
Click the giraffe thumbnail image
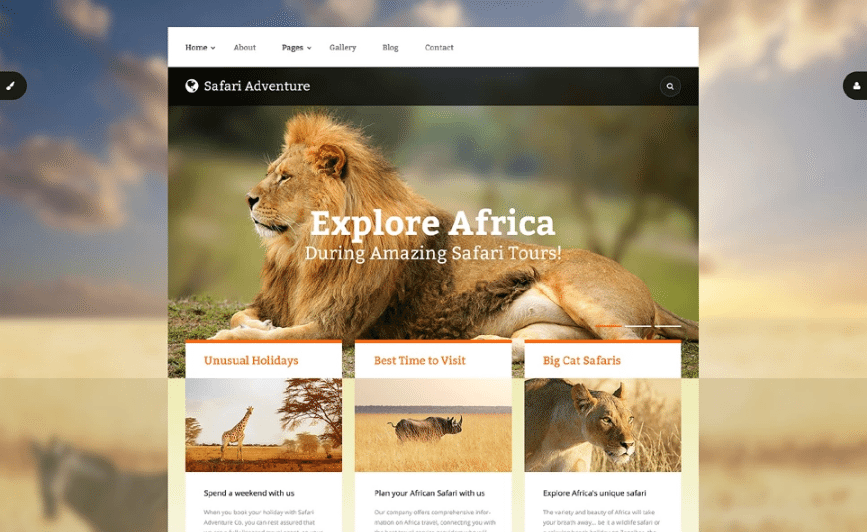(x=263, y=425)
